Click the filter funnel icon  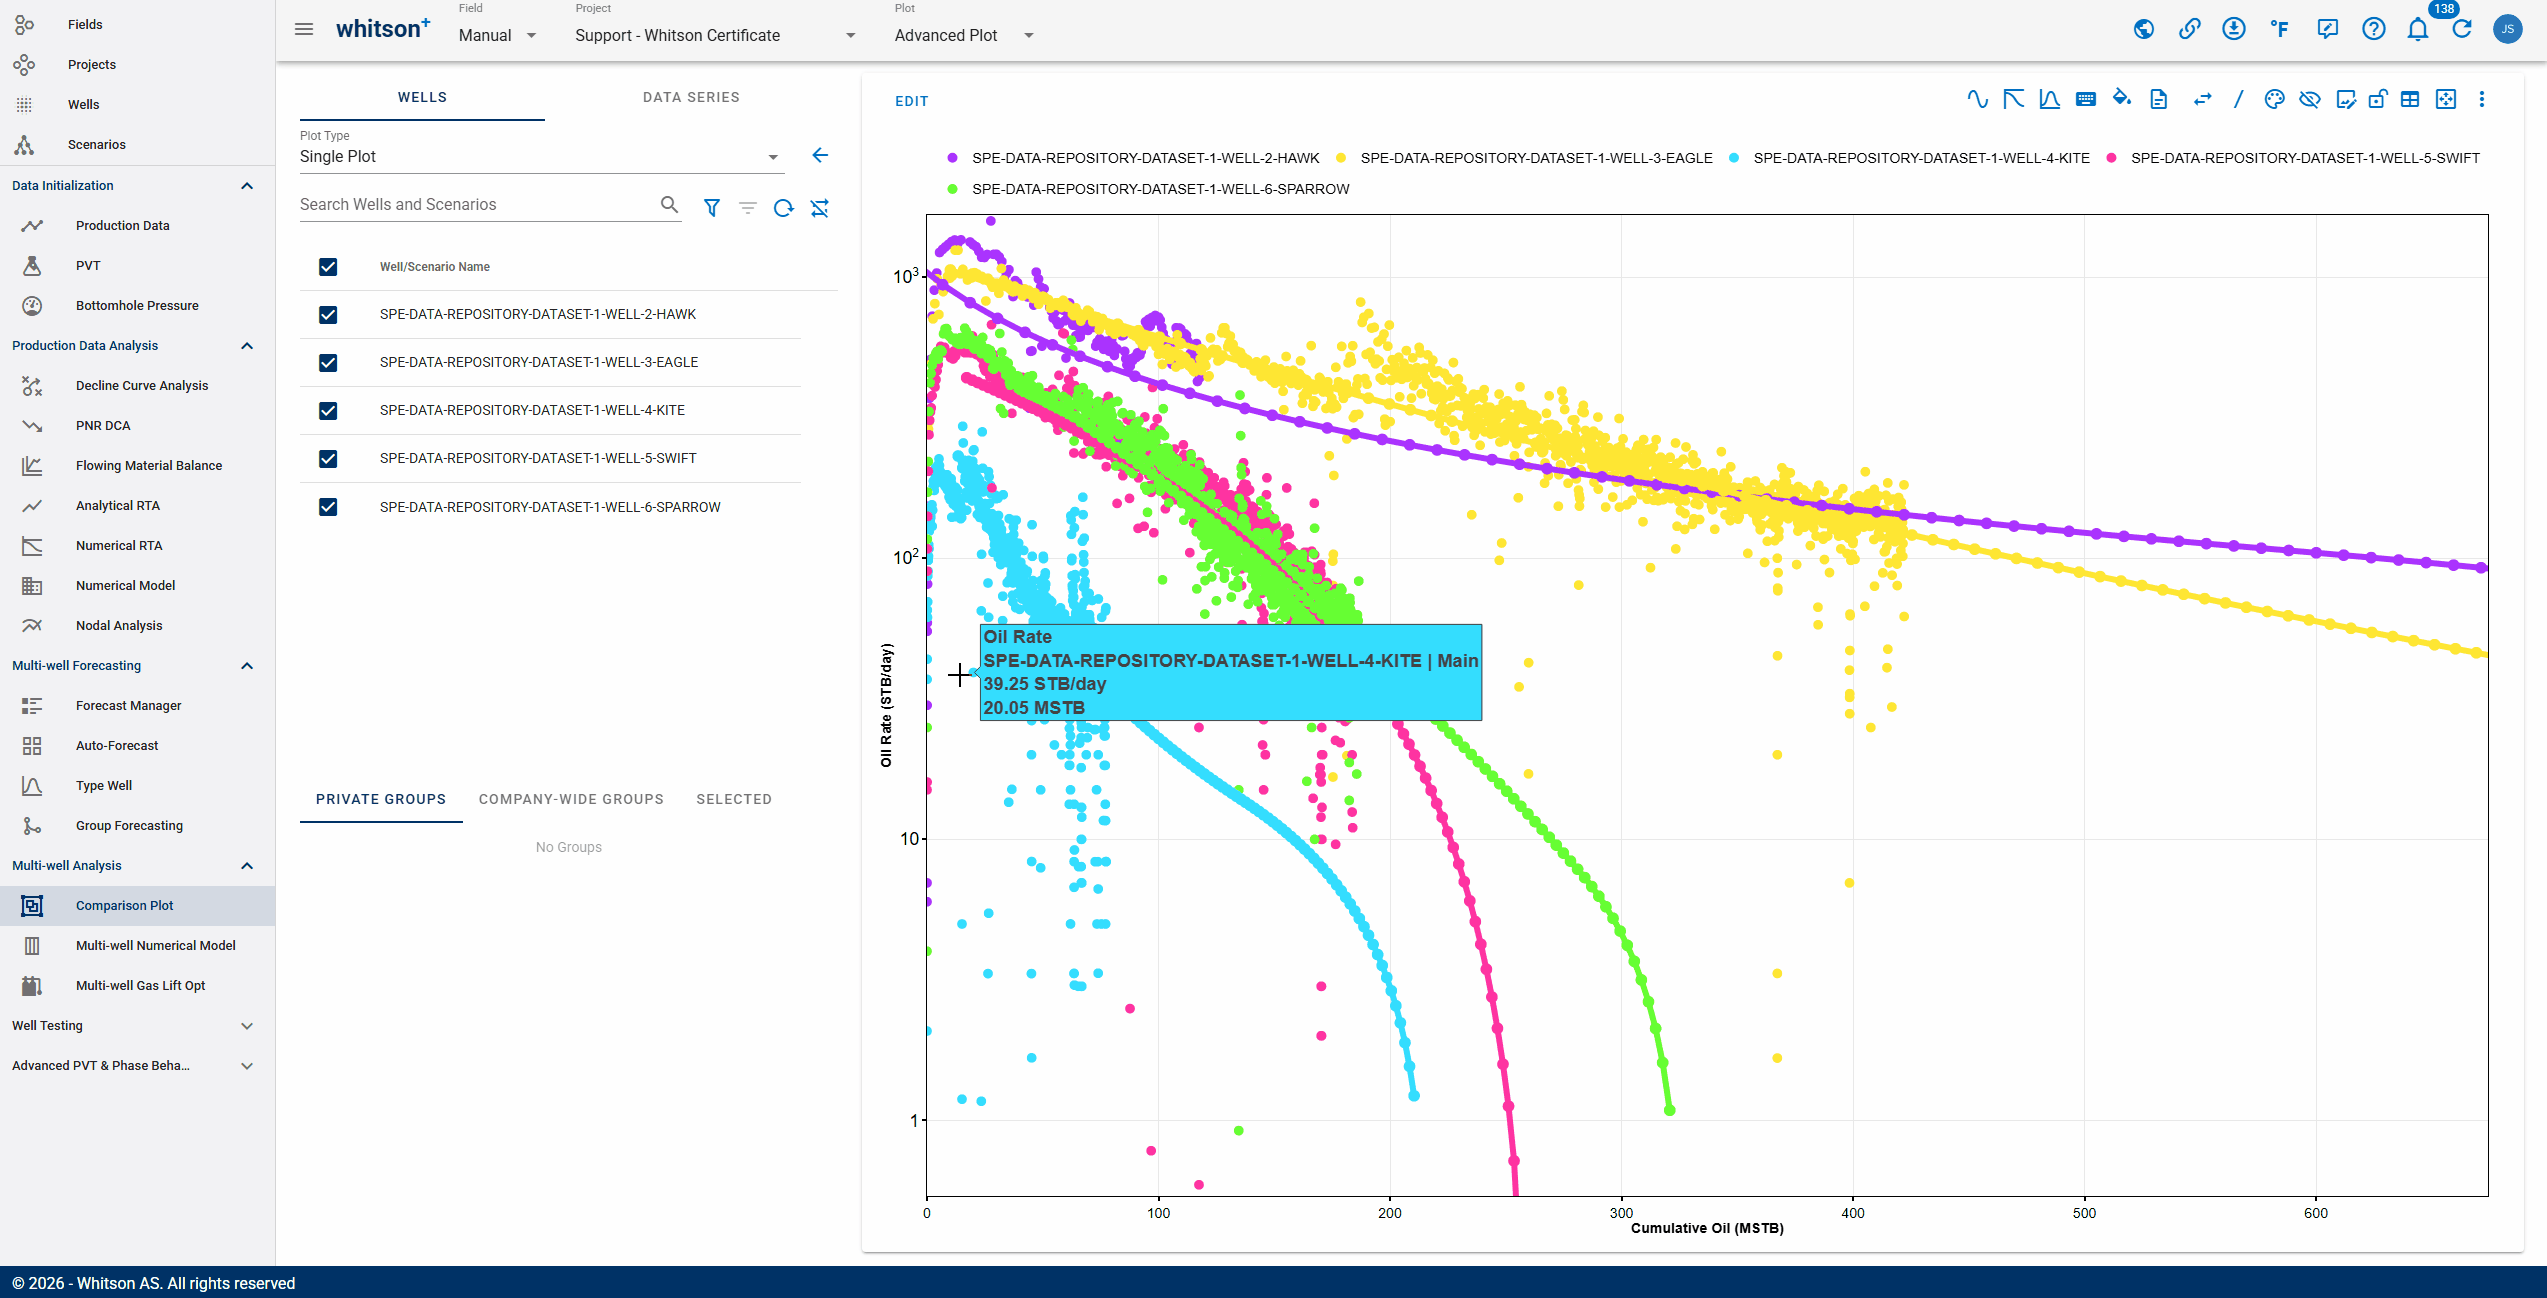pyautogui.click(x=712, y=207)
